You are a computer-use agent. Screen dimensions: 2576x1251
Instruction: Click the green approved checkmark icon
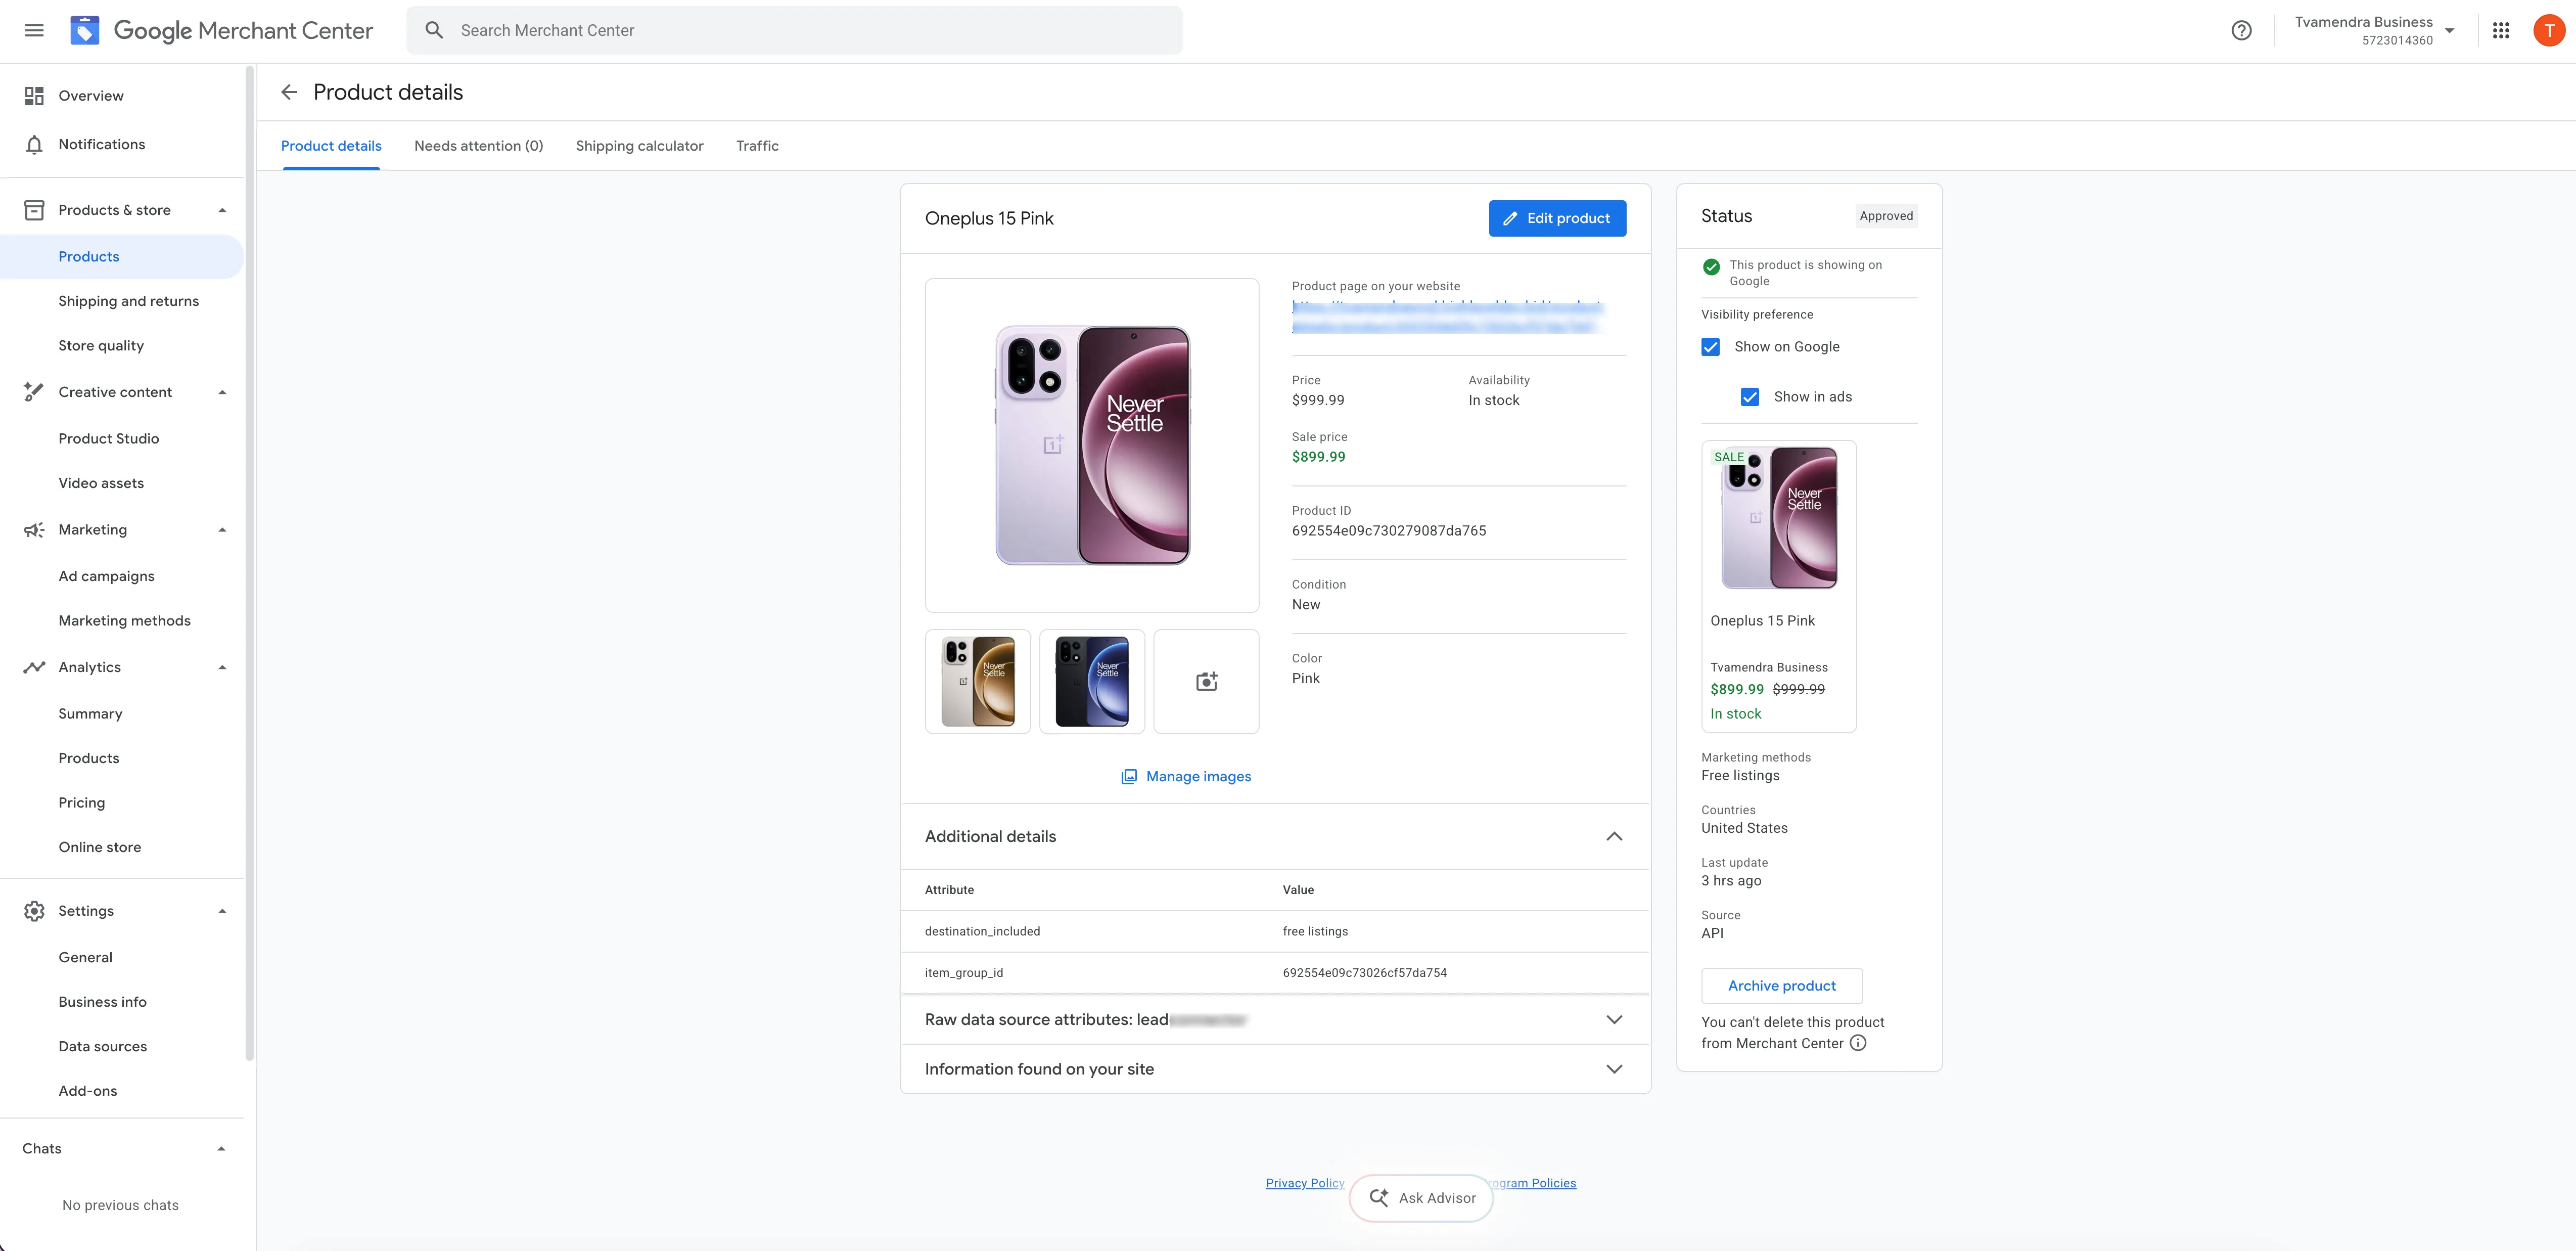pos(1711,267)
